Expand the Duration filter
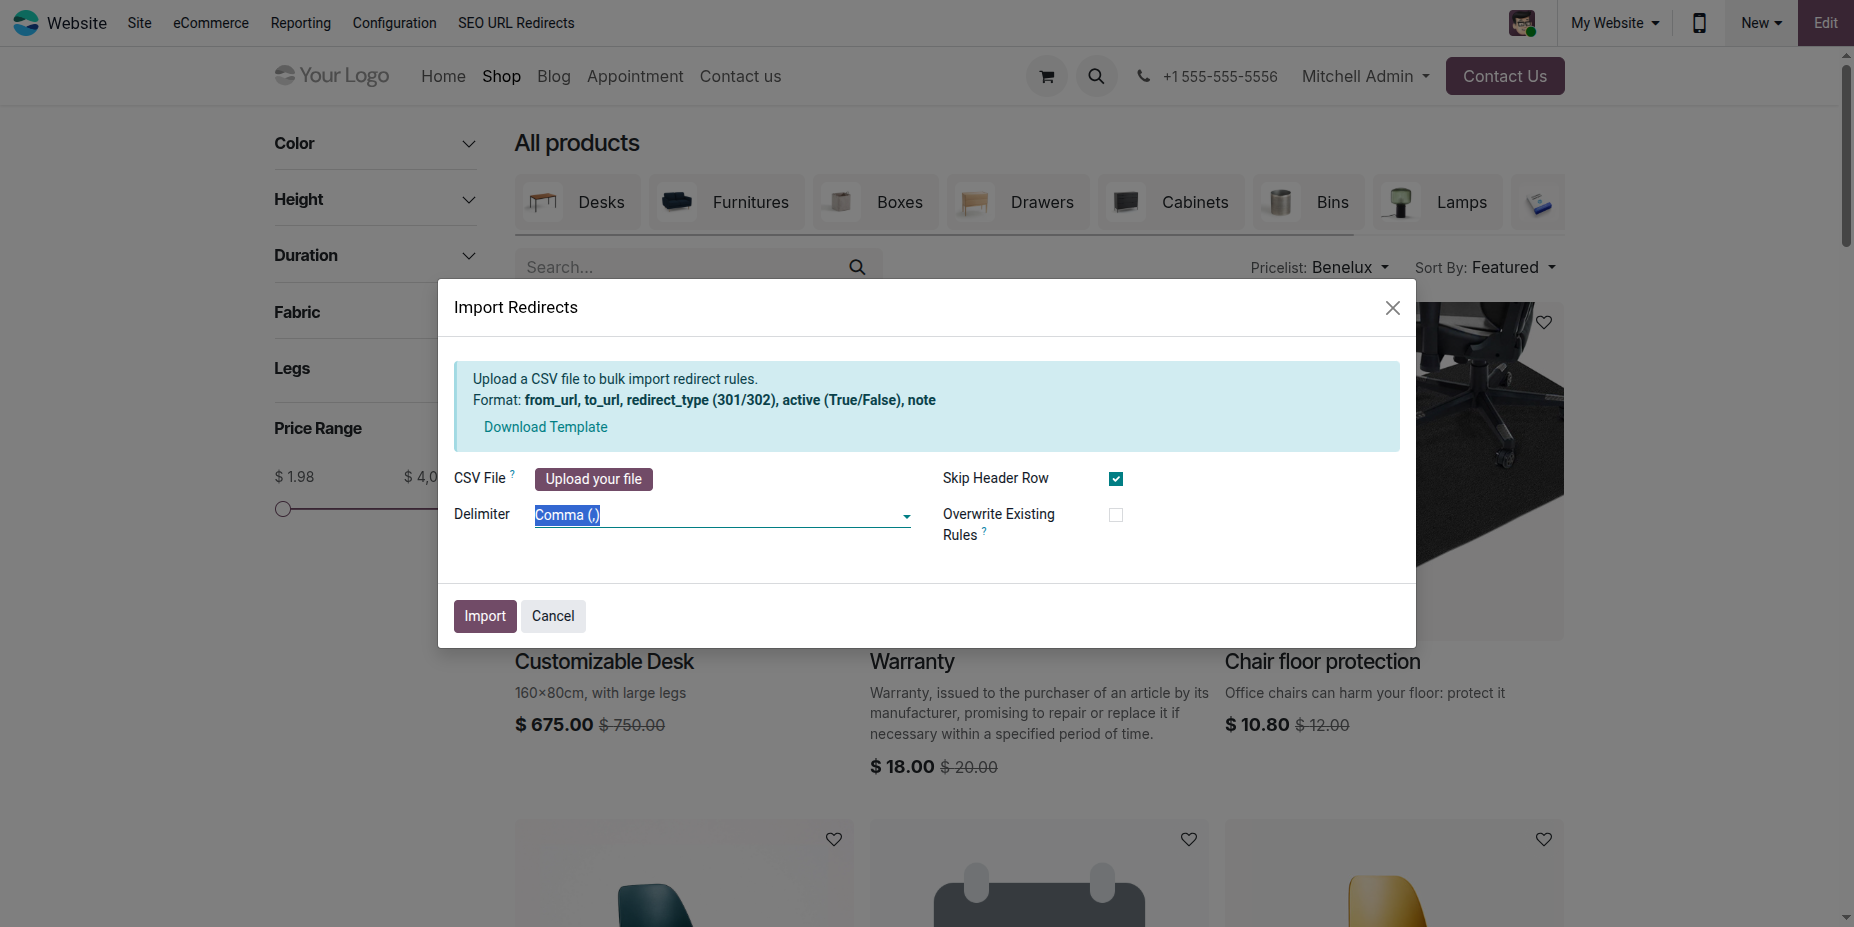The width and height of the screenshot is (1854, 927). point(375,256)
